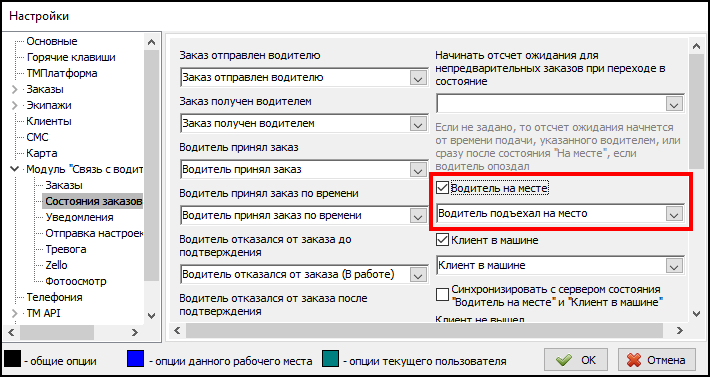Click the label Водитель отказался от заказа после подтверждения
This screenshot has height=377, width=710.
click(x=273, y=305)
